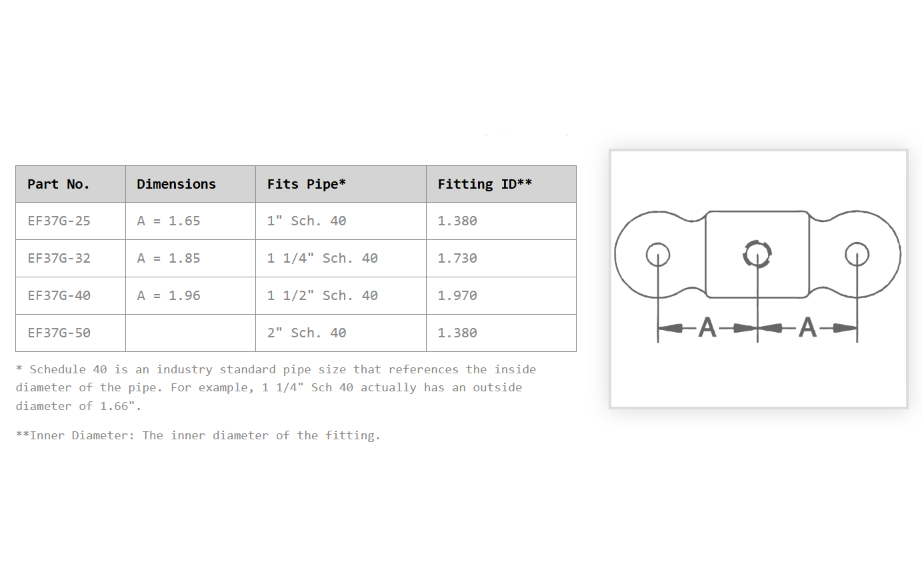Click the Inner Diameter footnote text

[x=198, y=435]
